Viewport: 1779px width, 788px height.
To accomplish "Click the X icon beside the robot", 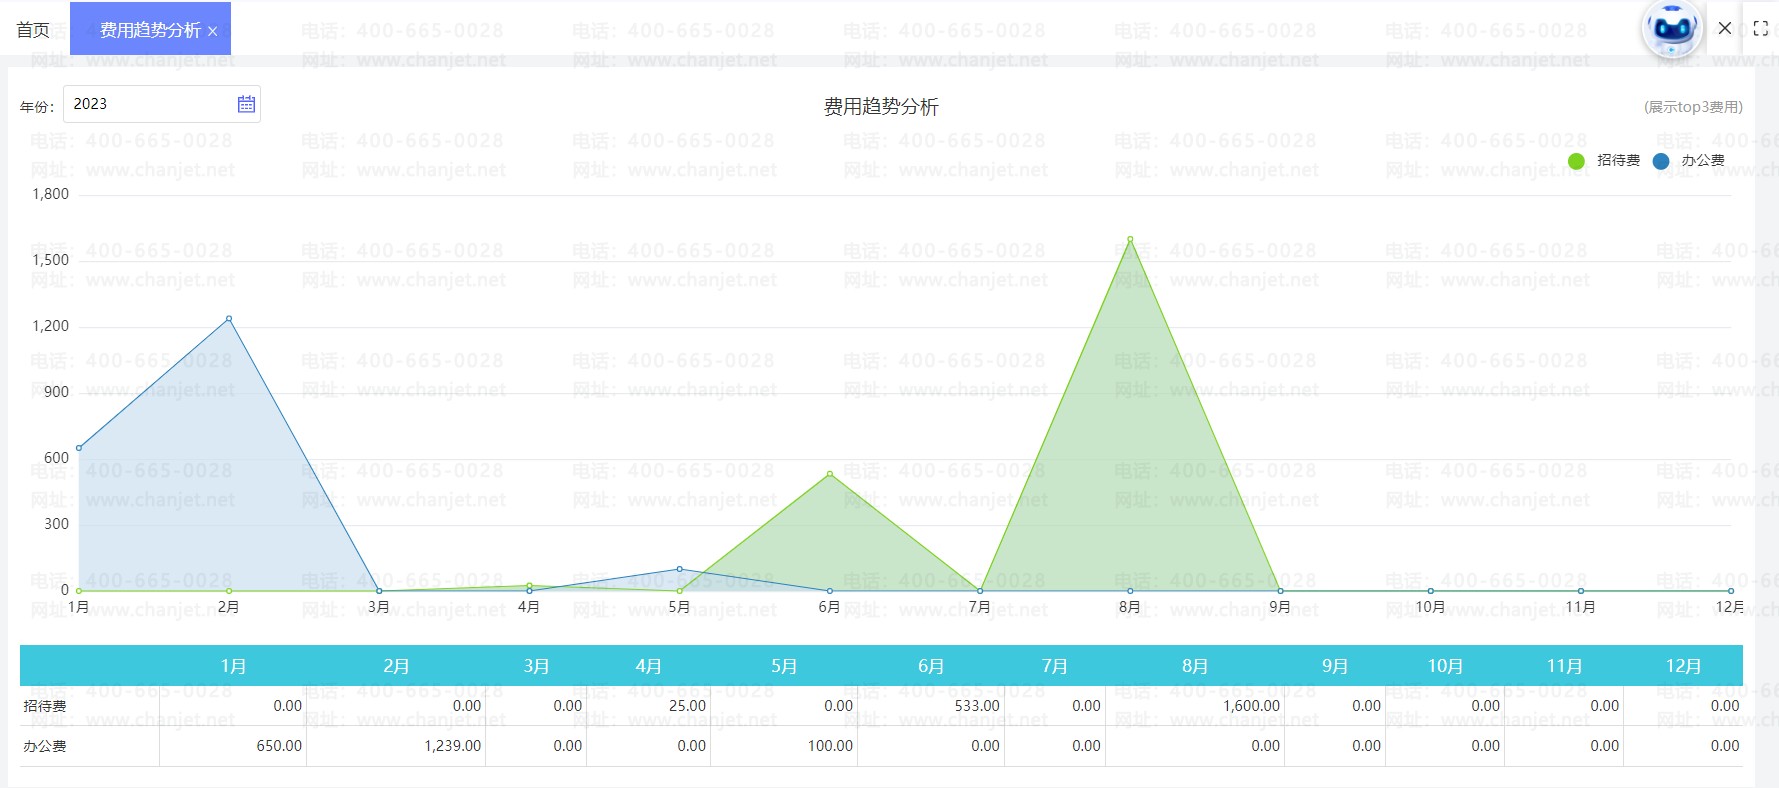I will coord(1725,28).
